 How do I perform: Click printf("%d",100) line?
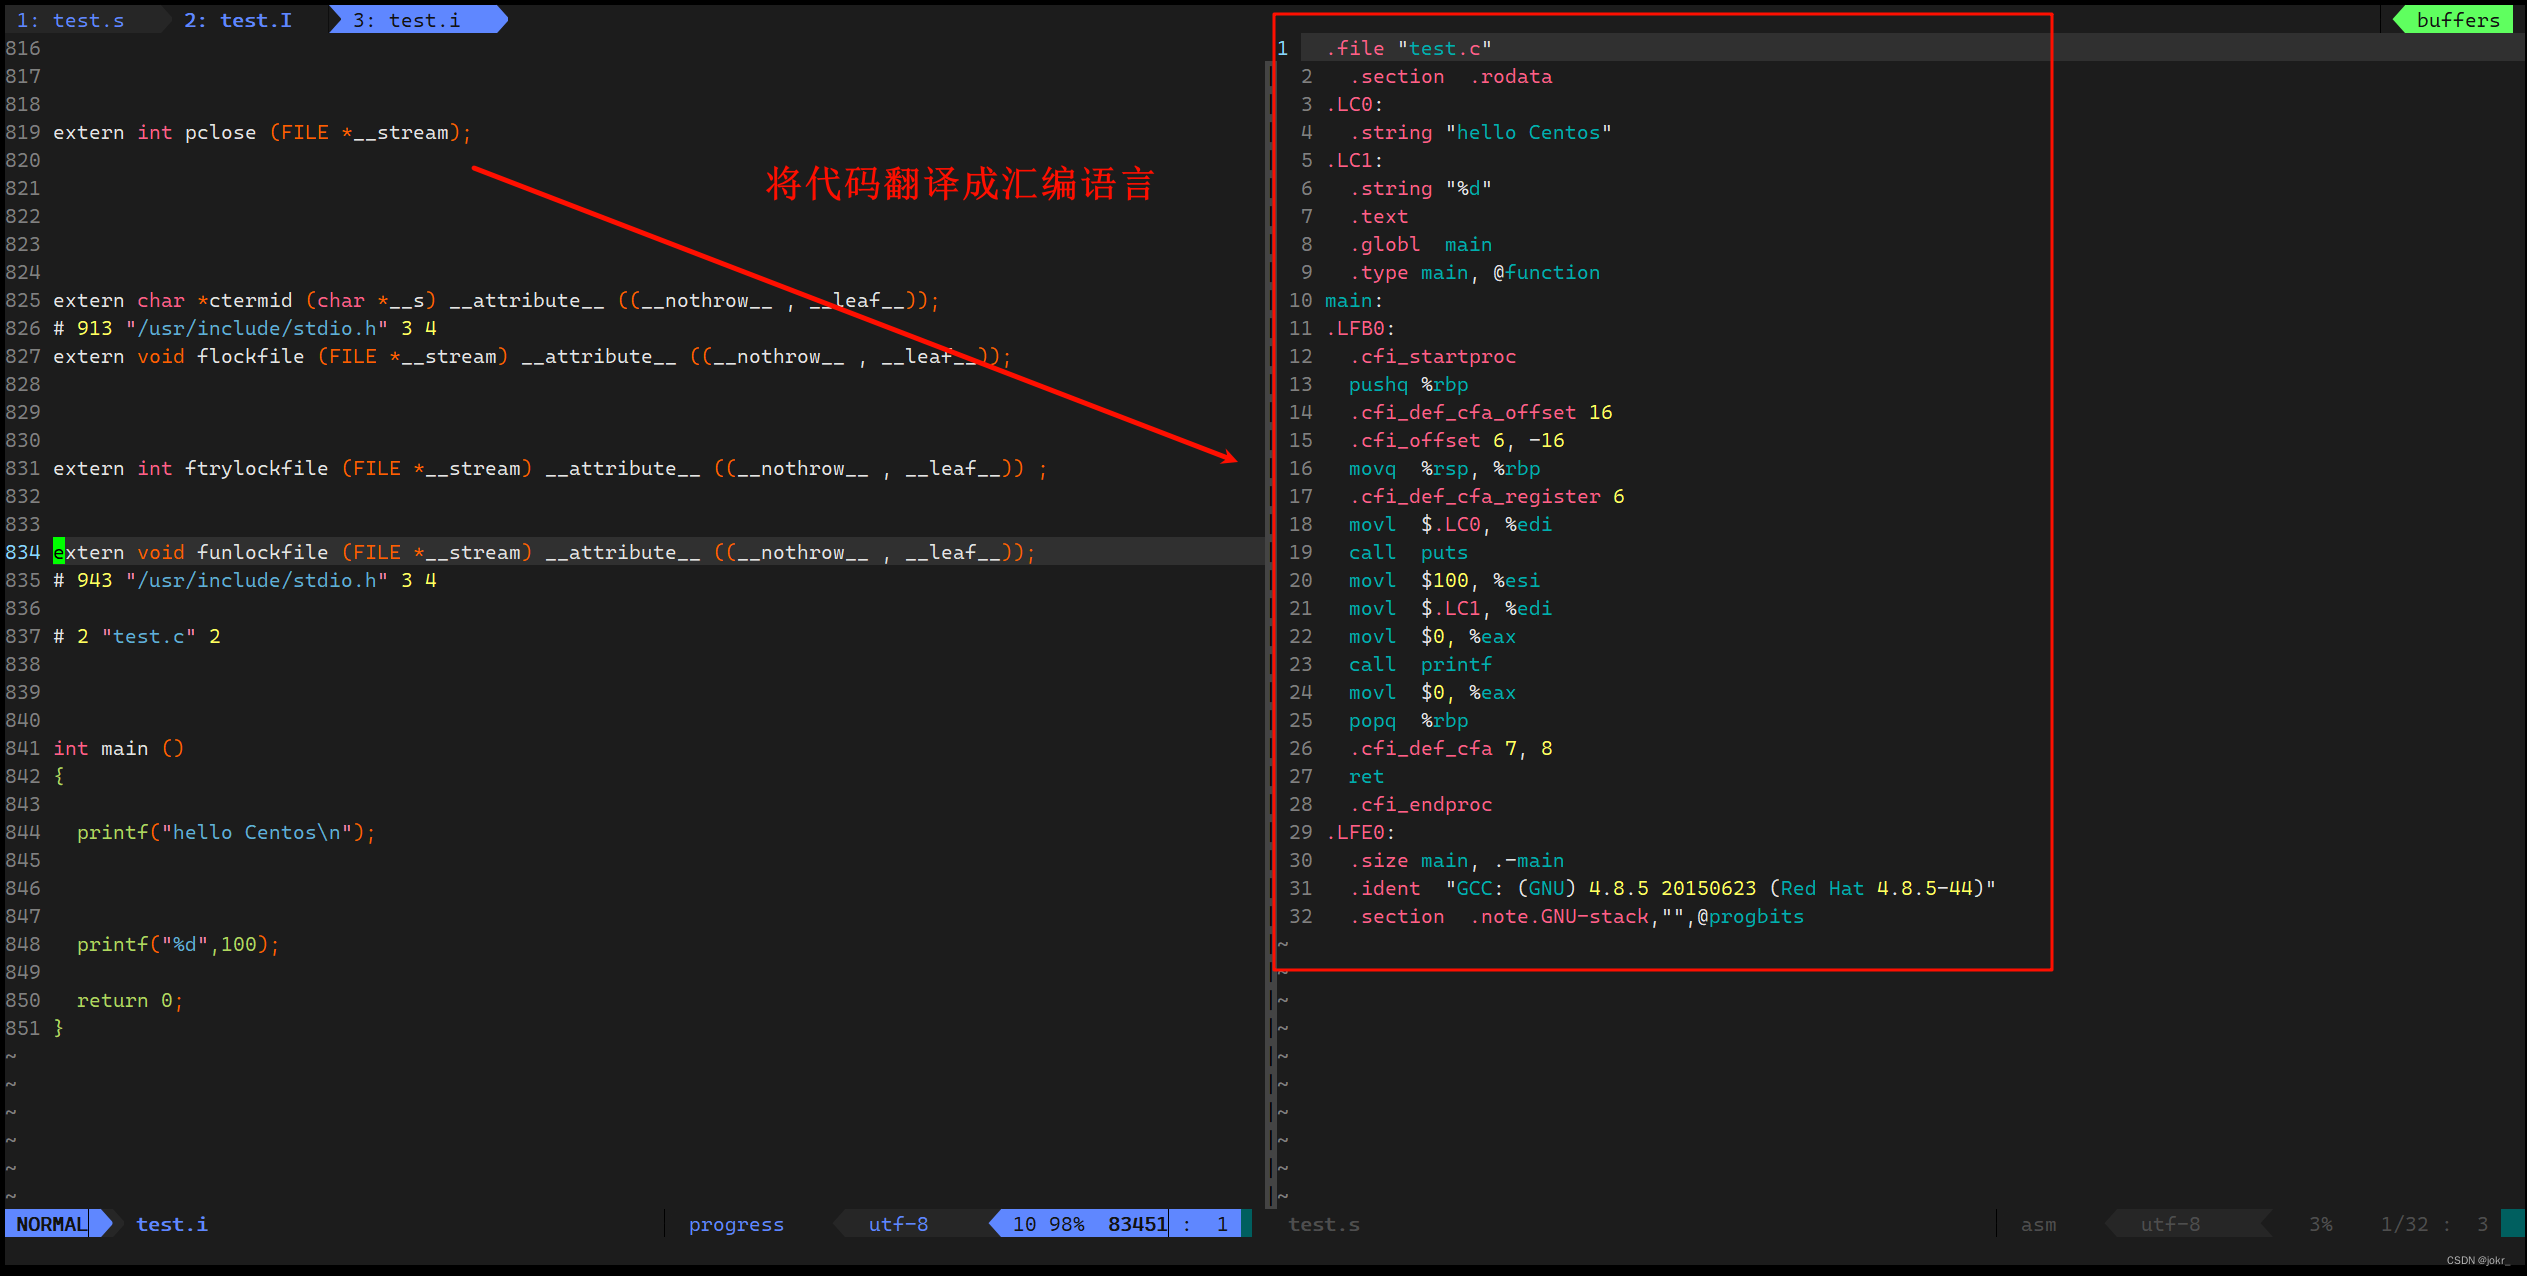178,945
